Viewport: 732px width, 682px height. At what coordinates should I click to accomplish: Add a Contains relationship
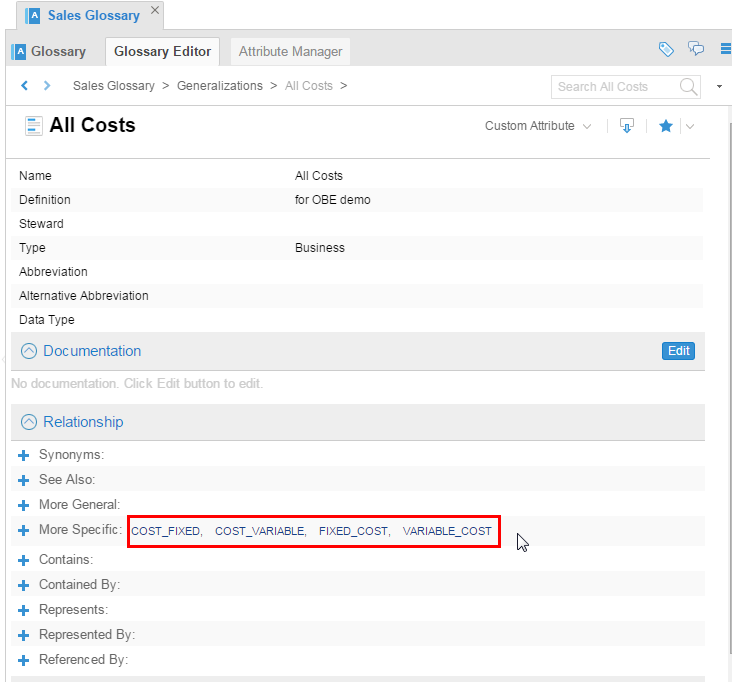23,561
